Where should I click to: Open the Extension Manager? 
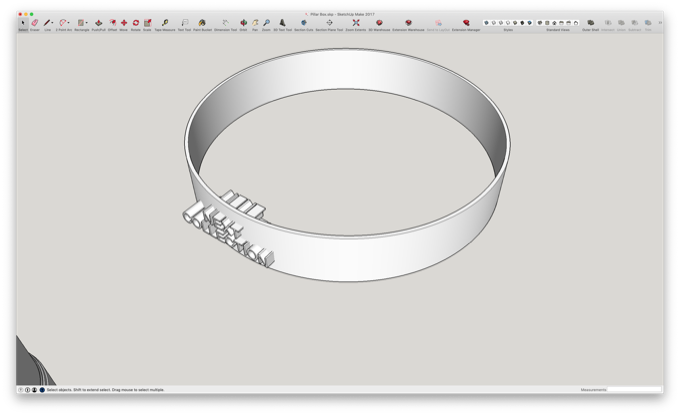pos(466,23)
